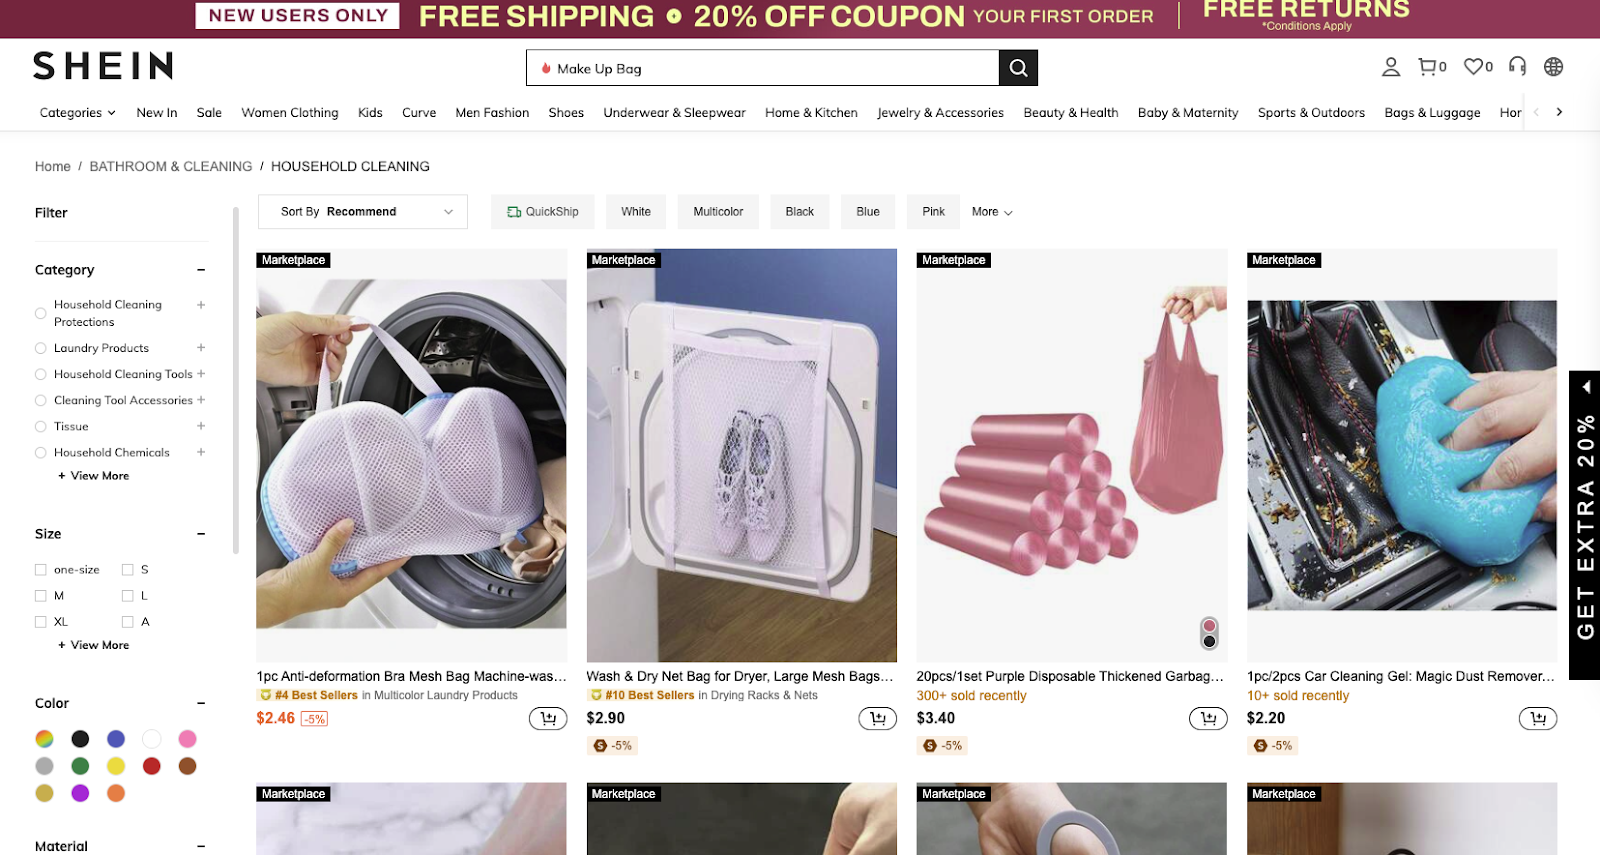This screenshot has width=1600, height=855.
Task: Click the customer support headset icon
Action: (1516, 67)
